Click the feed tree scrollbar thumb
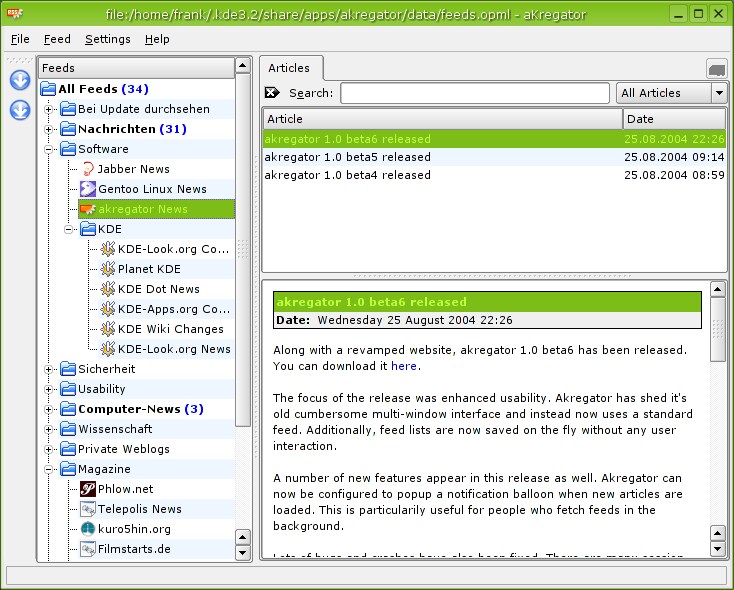 (x=242, y=250)
